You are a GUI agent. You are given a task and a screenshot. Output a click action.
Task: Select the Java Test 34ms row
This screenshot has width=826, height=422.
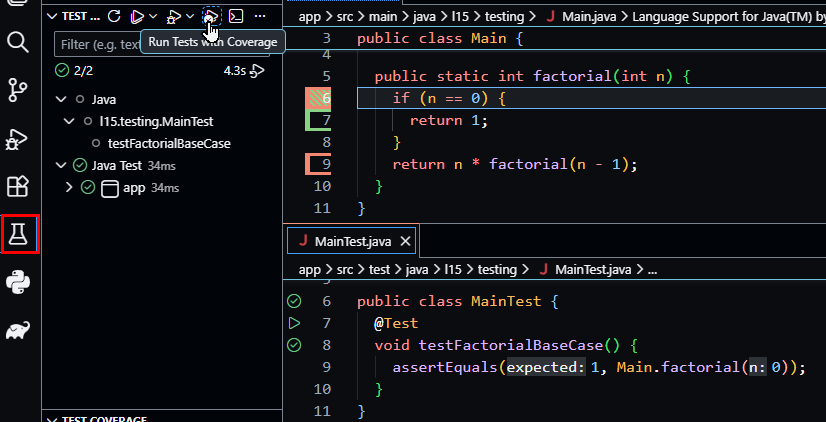pos(162,165)
